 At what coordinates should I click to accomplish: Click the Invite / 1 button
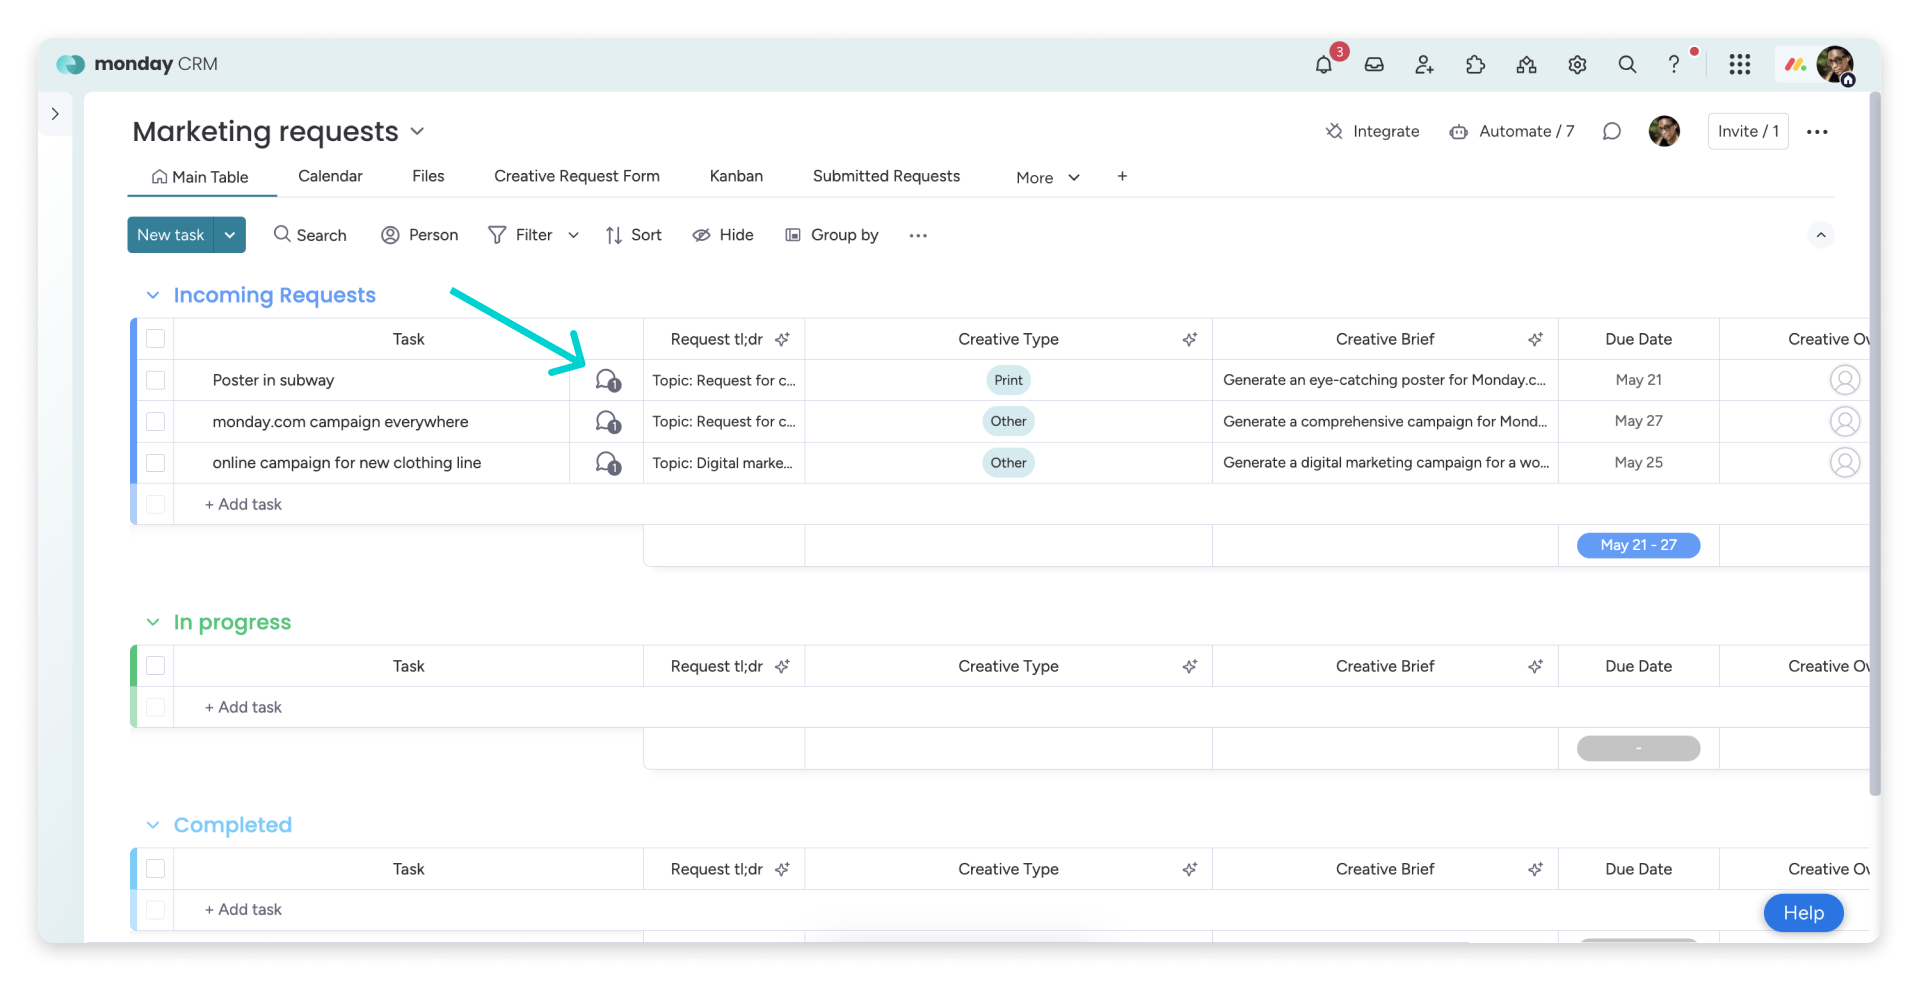pos(1748,131)
